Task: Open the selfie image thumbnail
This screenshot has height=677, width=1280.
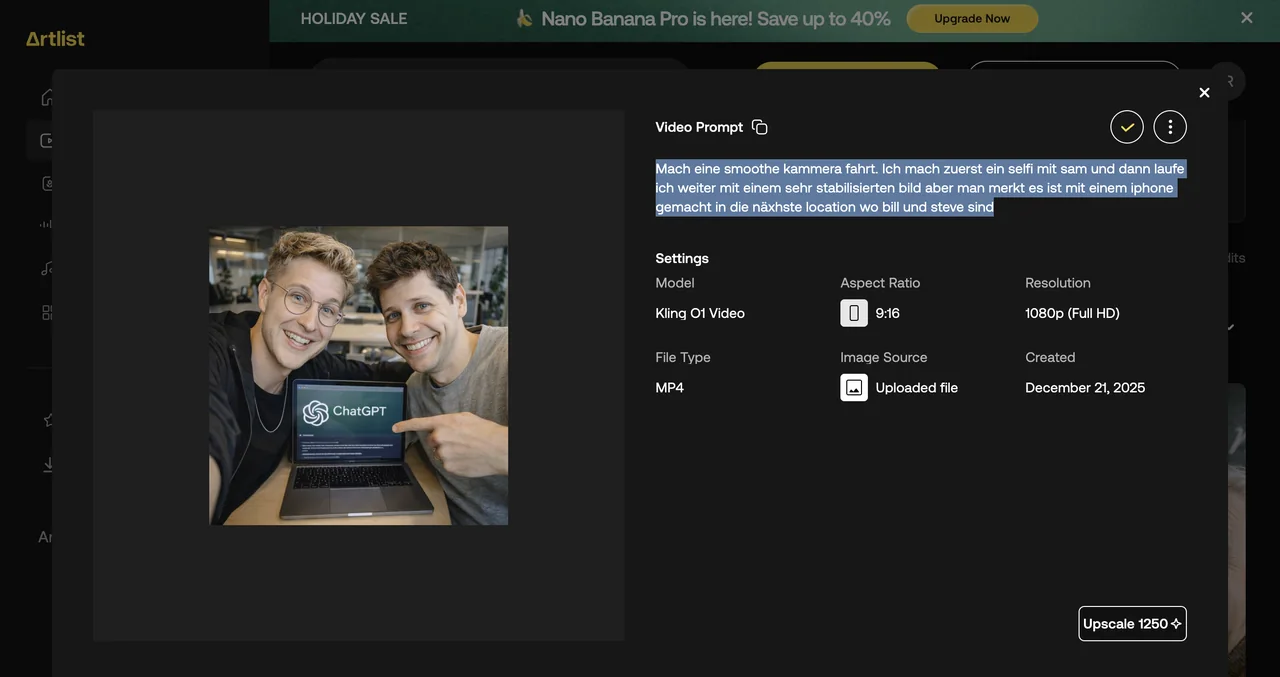Action: 358,375
